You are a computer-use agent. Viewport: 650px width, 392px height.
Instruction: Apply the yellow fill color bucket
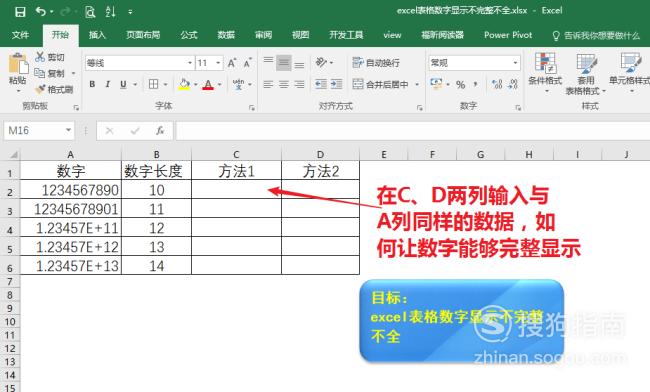pyautogui.click(x=184, y=85)
